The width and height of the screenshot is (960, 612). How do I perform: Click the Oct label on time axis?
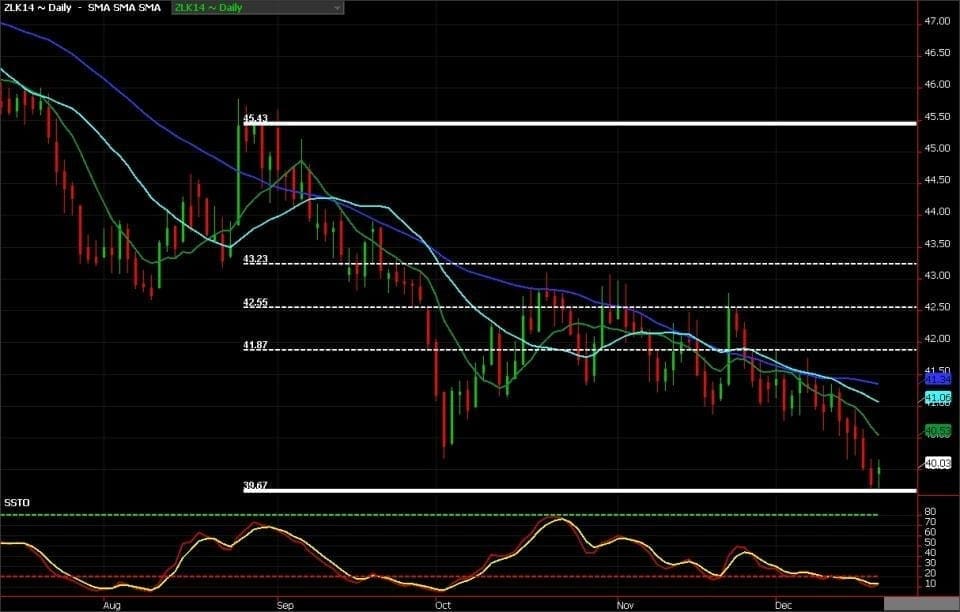tap(441, 605)
